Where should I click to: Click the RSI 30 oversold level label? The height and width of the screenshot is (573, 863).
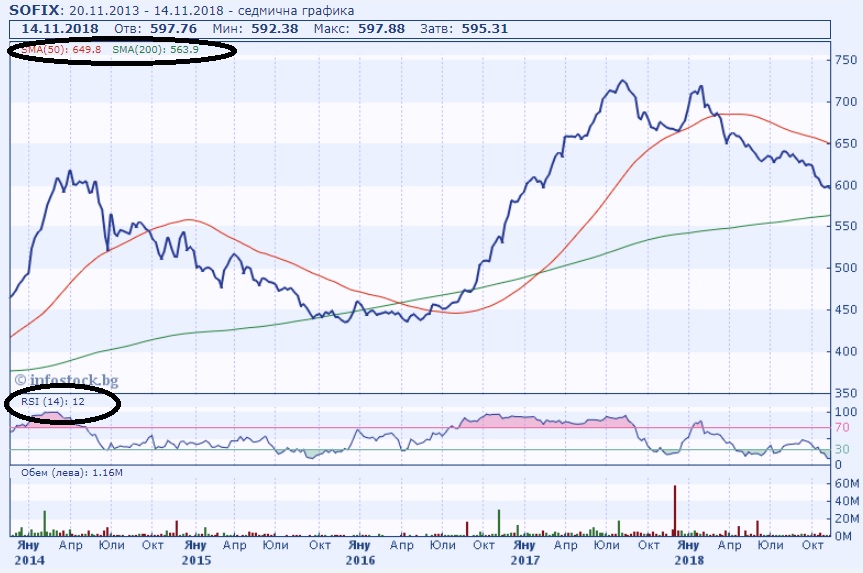tap(842, 449)
